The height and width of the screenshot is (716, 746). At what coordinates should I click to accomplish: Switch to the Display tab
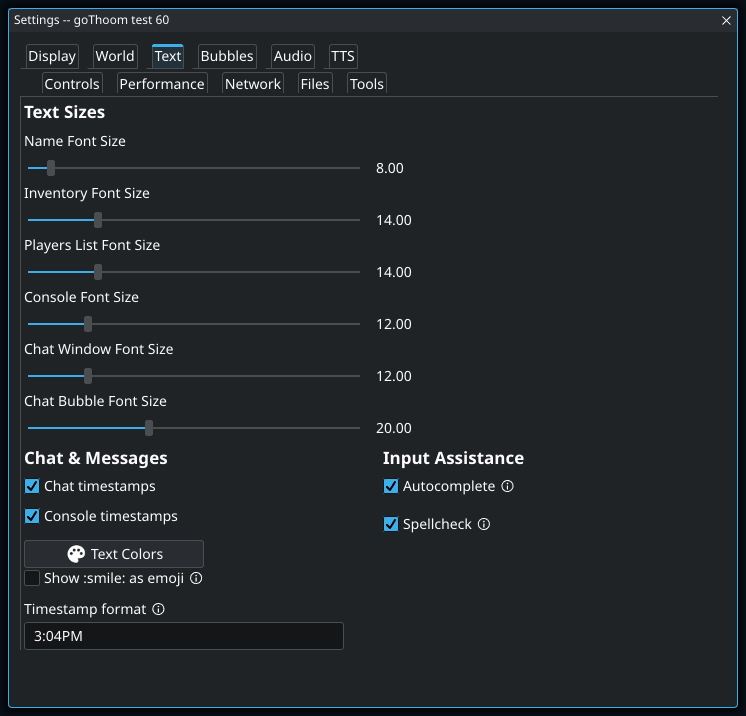52,56
